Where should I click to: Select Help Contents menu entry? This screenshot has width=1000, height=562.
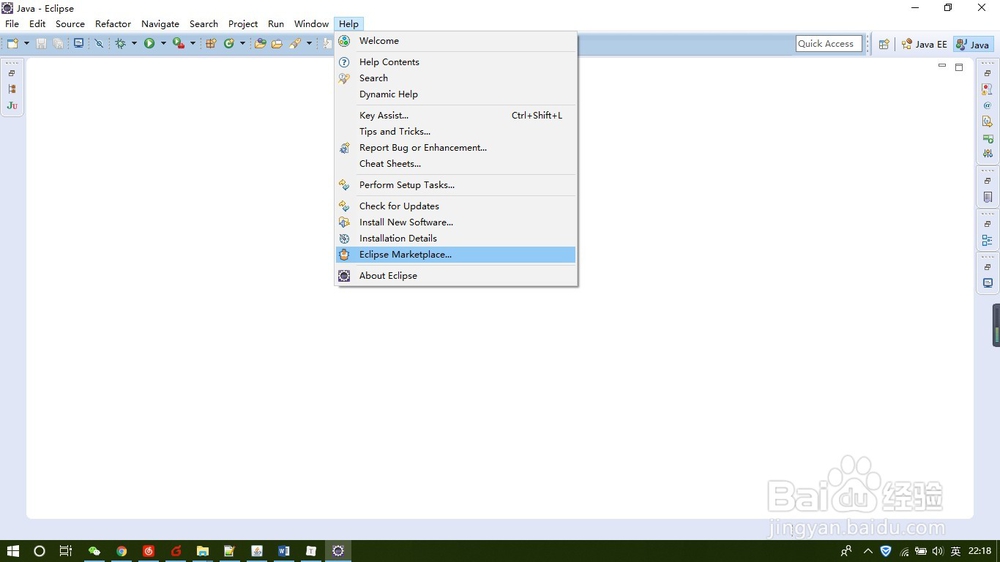pos(456,62)
